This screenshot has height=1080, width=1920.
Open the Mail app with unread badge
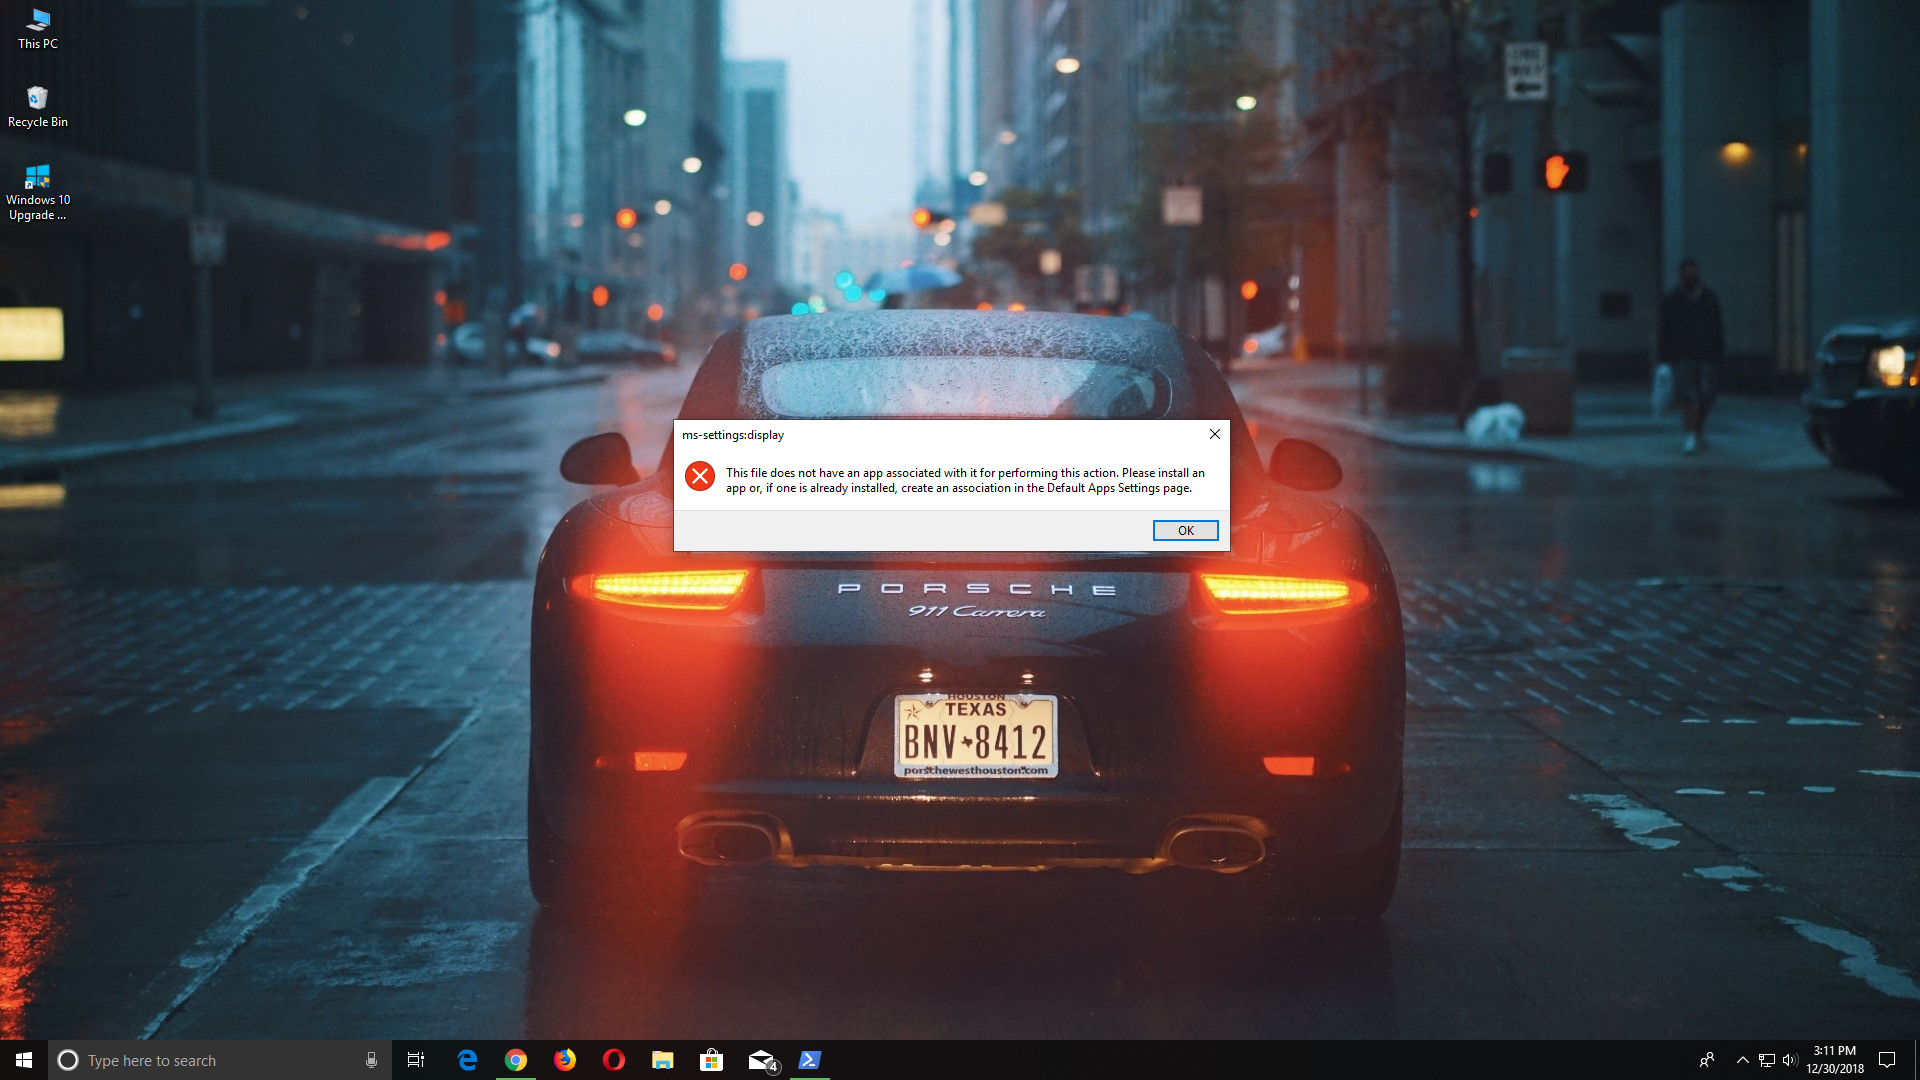click(762, 1060)
